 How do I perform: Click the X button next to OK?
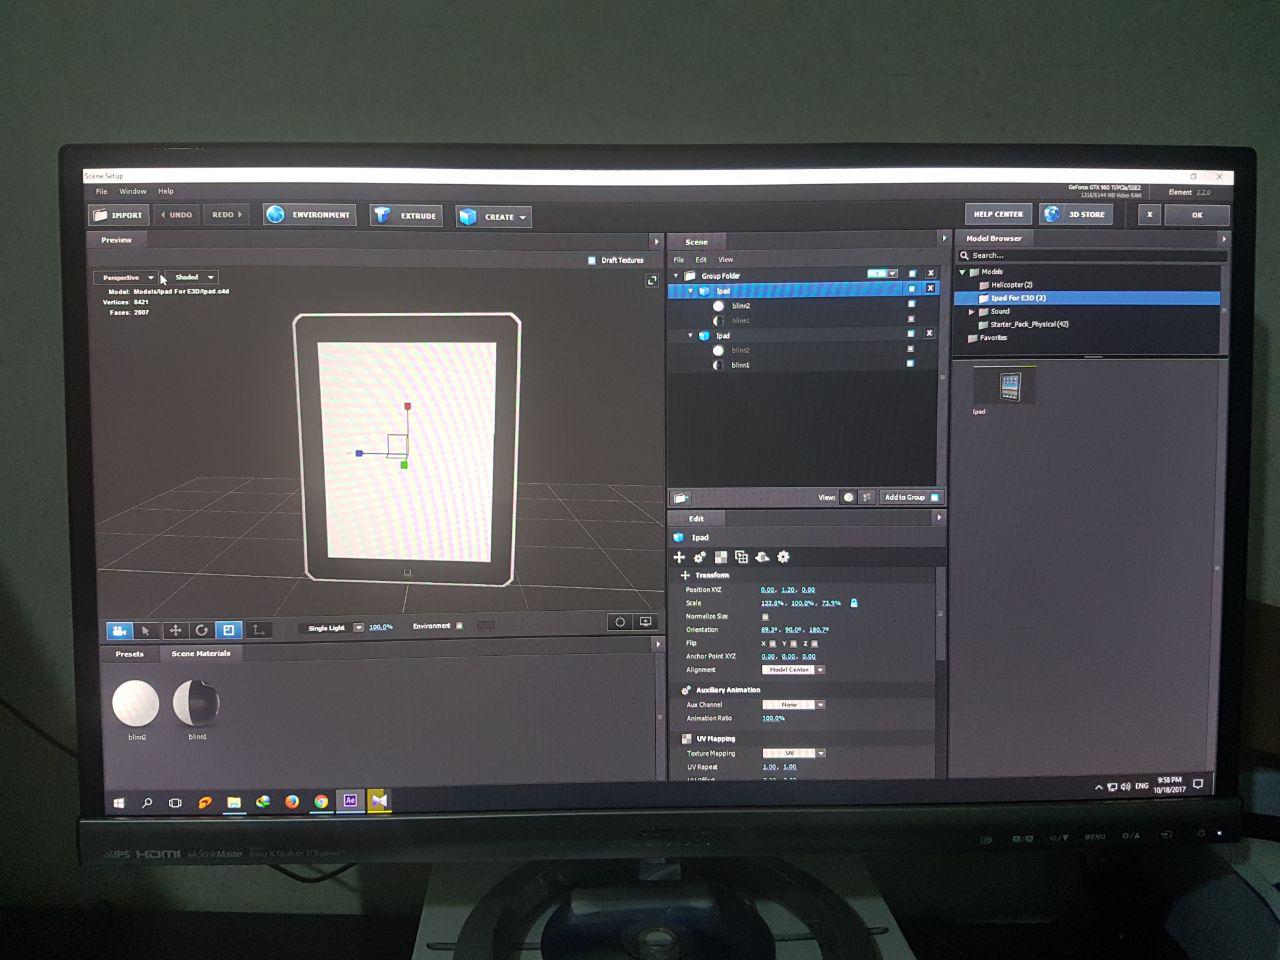(1150, 215)
